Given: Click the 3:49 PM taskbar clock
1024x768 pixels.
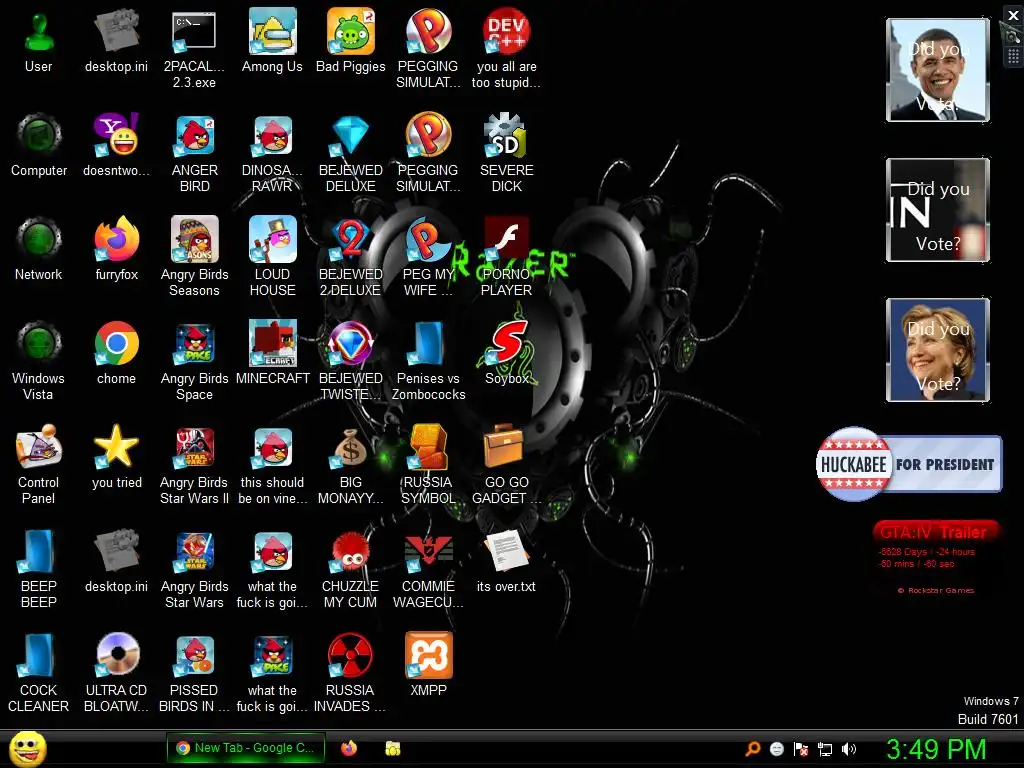Looking at the screenshot, I should [936, 749].
